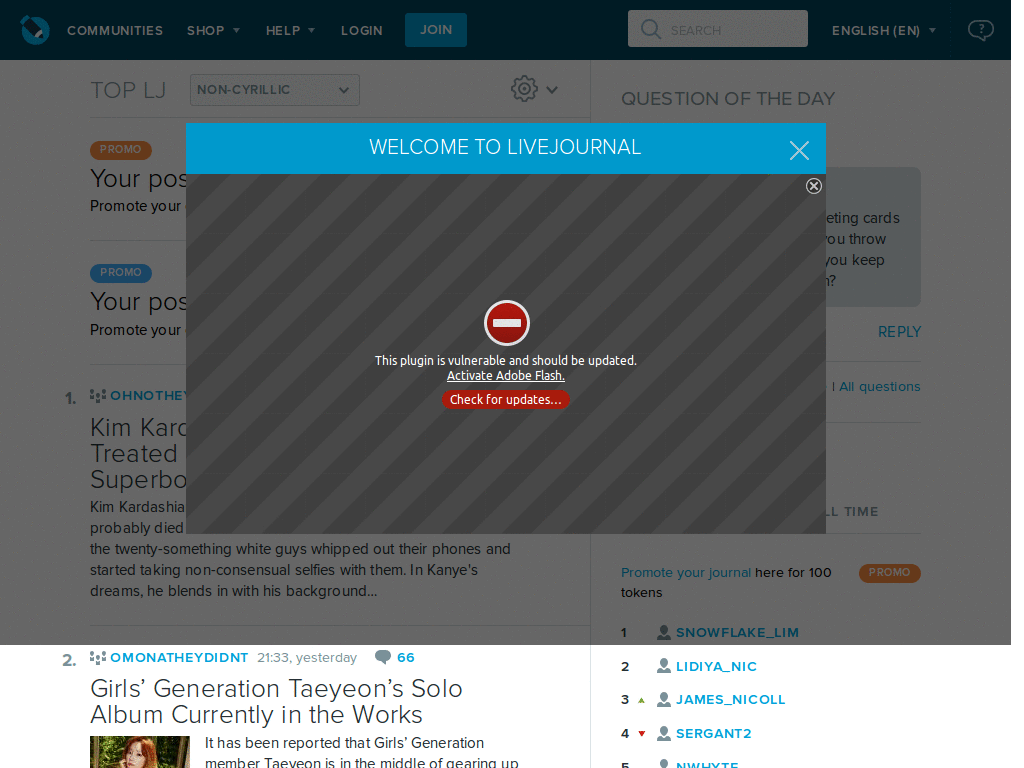Screen dimensions: 1024x768
Task: Expand the Shop dropdown menu
Action: [213, 31]
